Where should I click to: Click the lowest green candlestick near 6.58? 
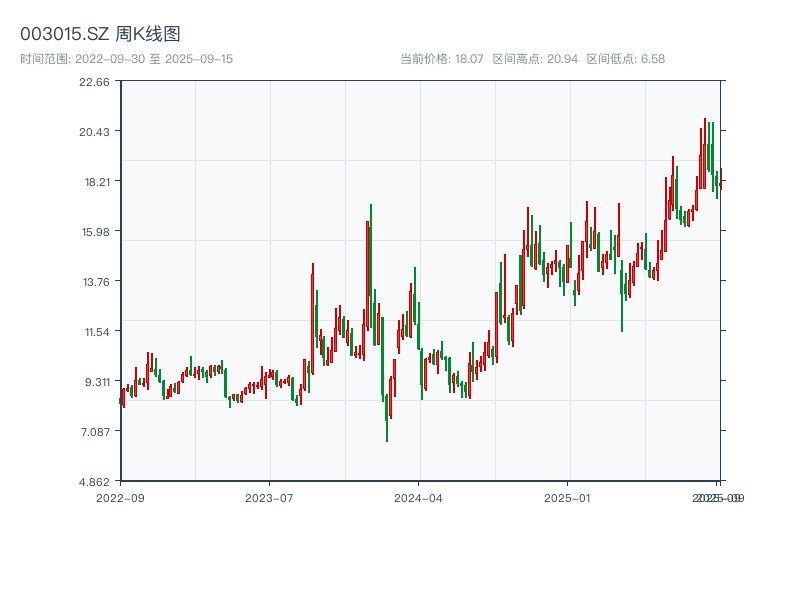click(387, 418)
